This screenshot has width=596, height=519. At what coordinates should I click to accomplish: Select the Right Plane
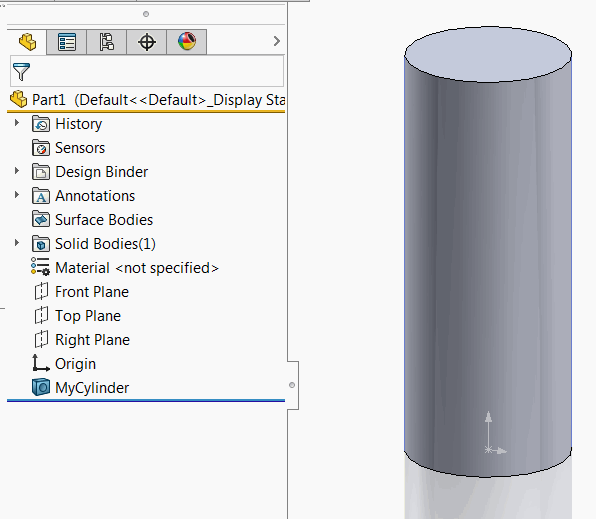pyautogui.click(x=82, y=340)
